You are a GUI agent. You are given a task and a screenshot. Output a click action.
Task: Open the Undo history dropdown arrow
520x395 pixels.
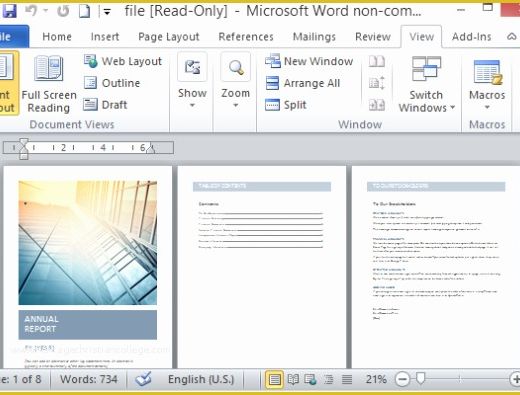pos(46,11)
